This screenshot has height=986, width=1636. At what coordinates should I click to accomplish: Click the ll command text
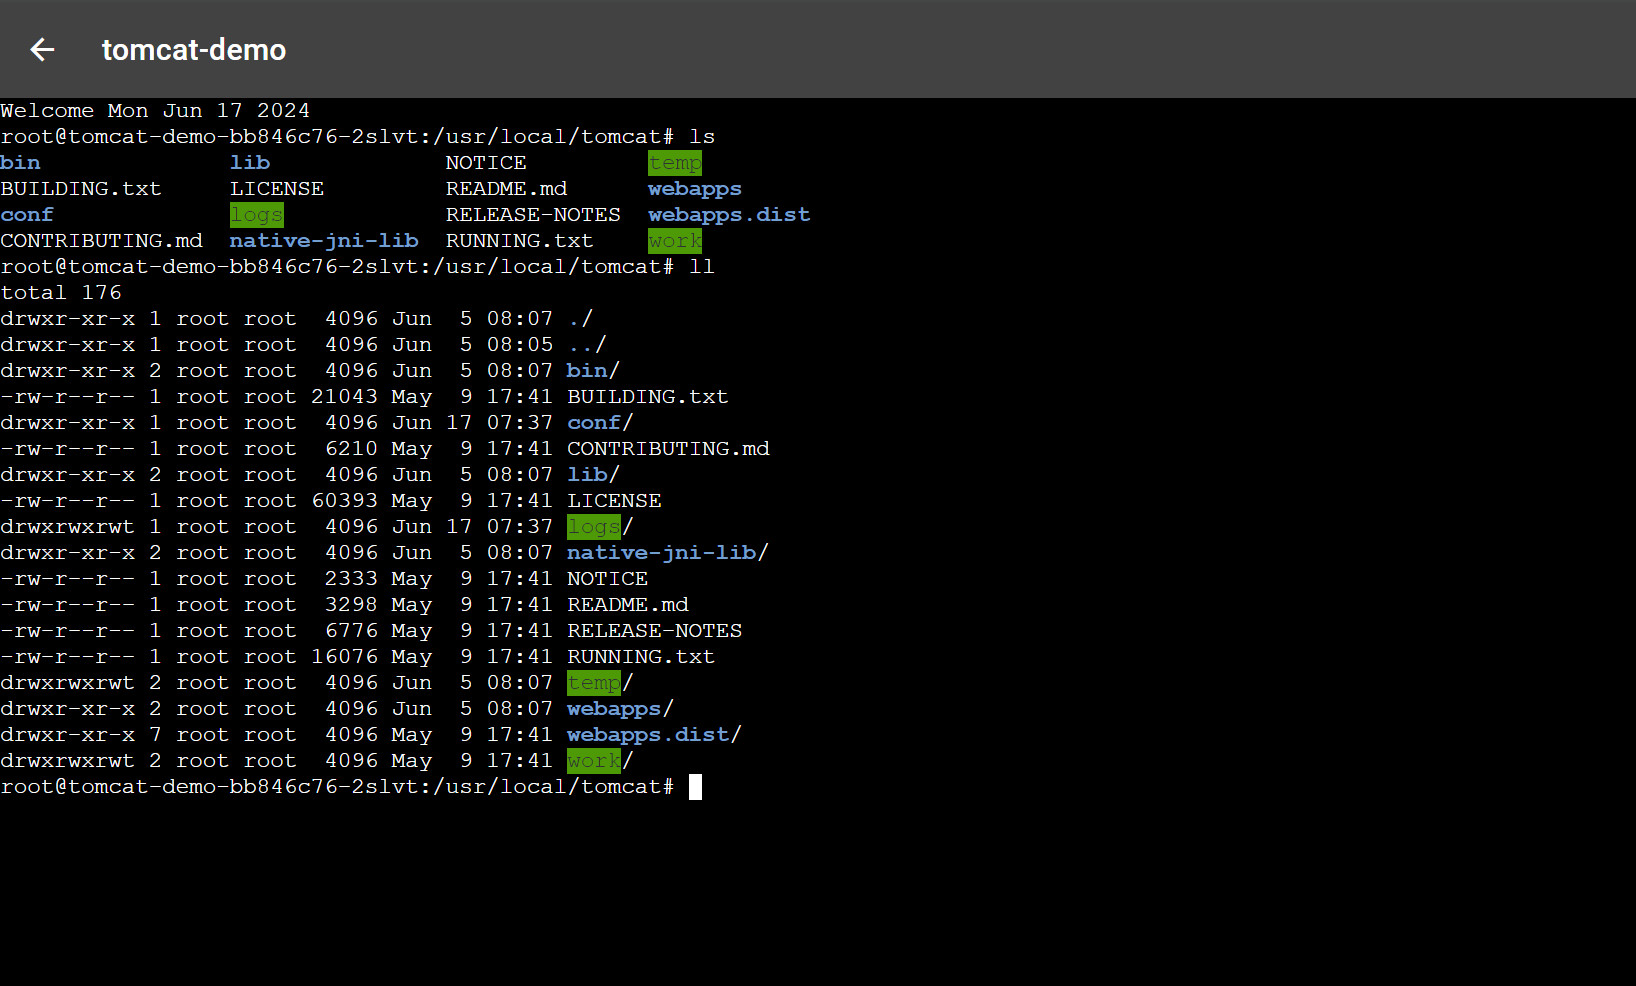702,267
